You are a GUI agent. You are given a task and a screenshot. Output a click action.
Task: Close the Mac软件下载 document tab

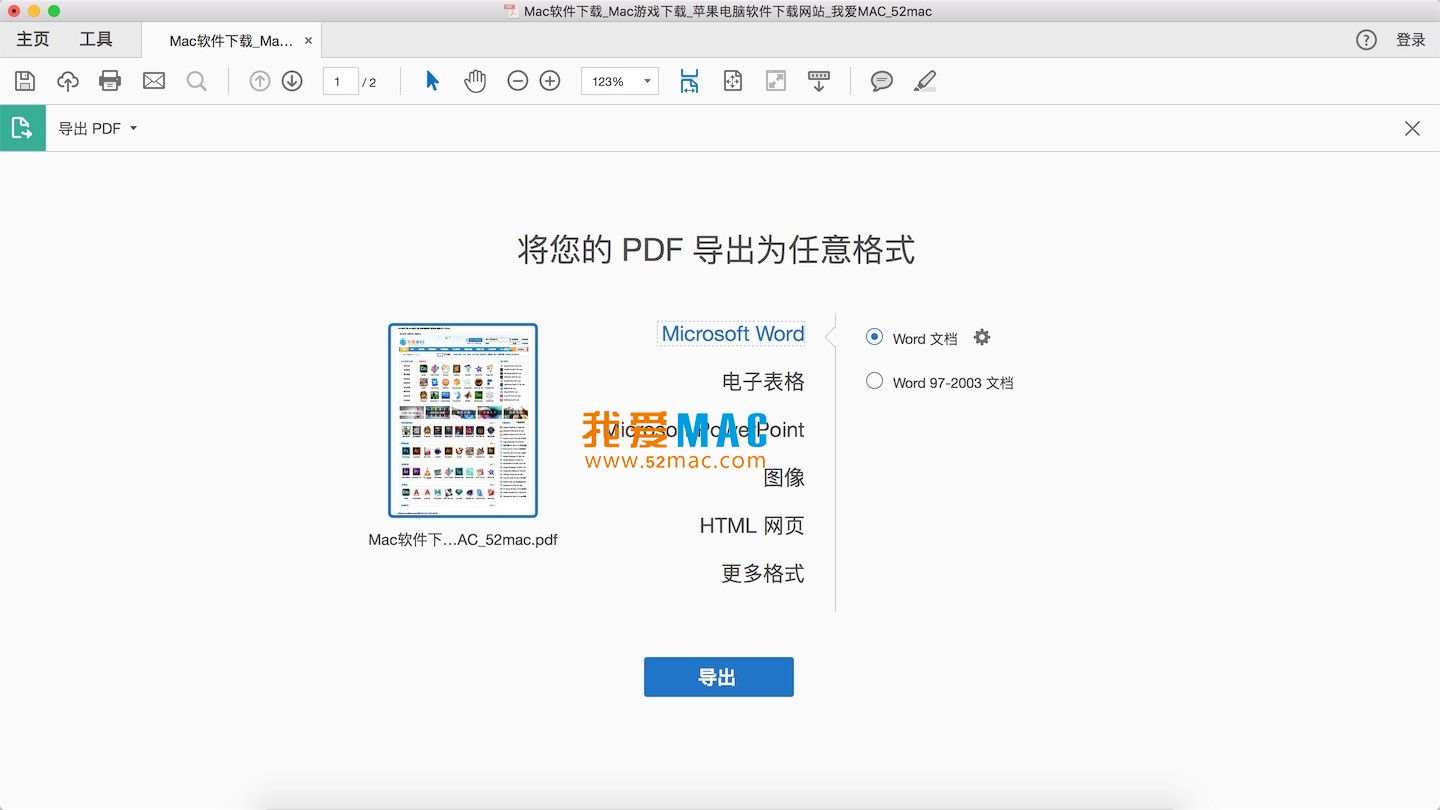308,41
